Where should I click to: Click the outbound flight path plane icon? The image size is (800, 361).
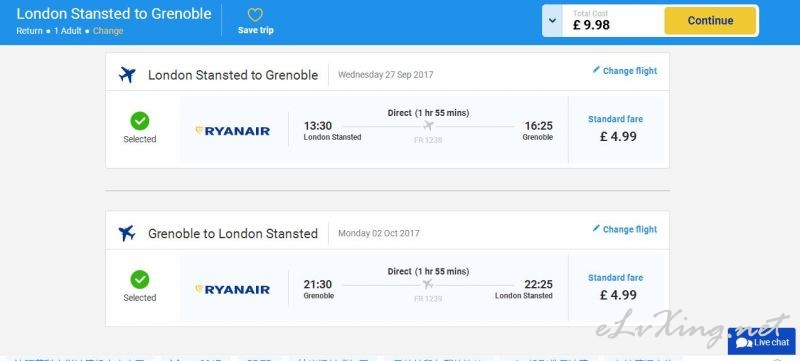tap(428, 125)
